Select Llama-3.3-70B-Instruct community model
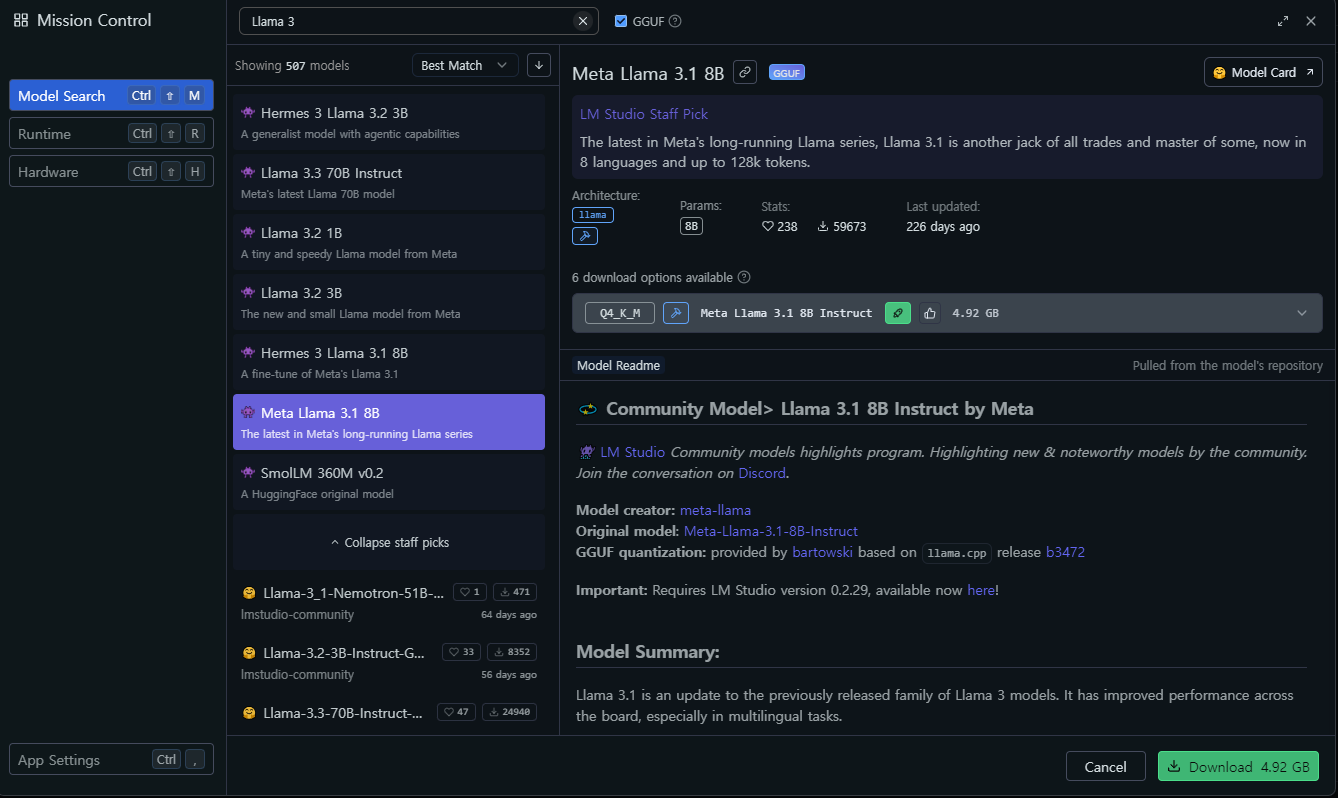 (x=389, y=715)
